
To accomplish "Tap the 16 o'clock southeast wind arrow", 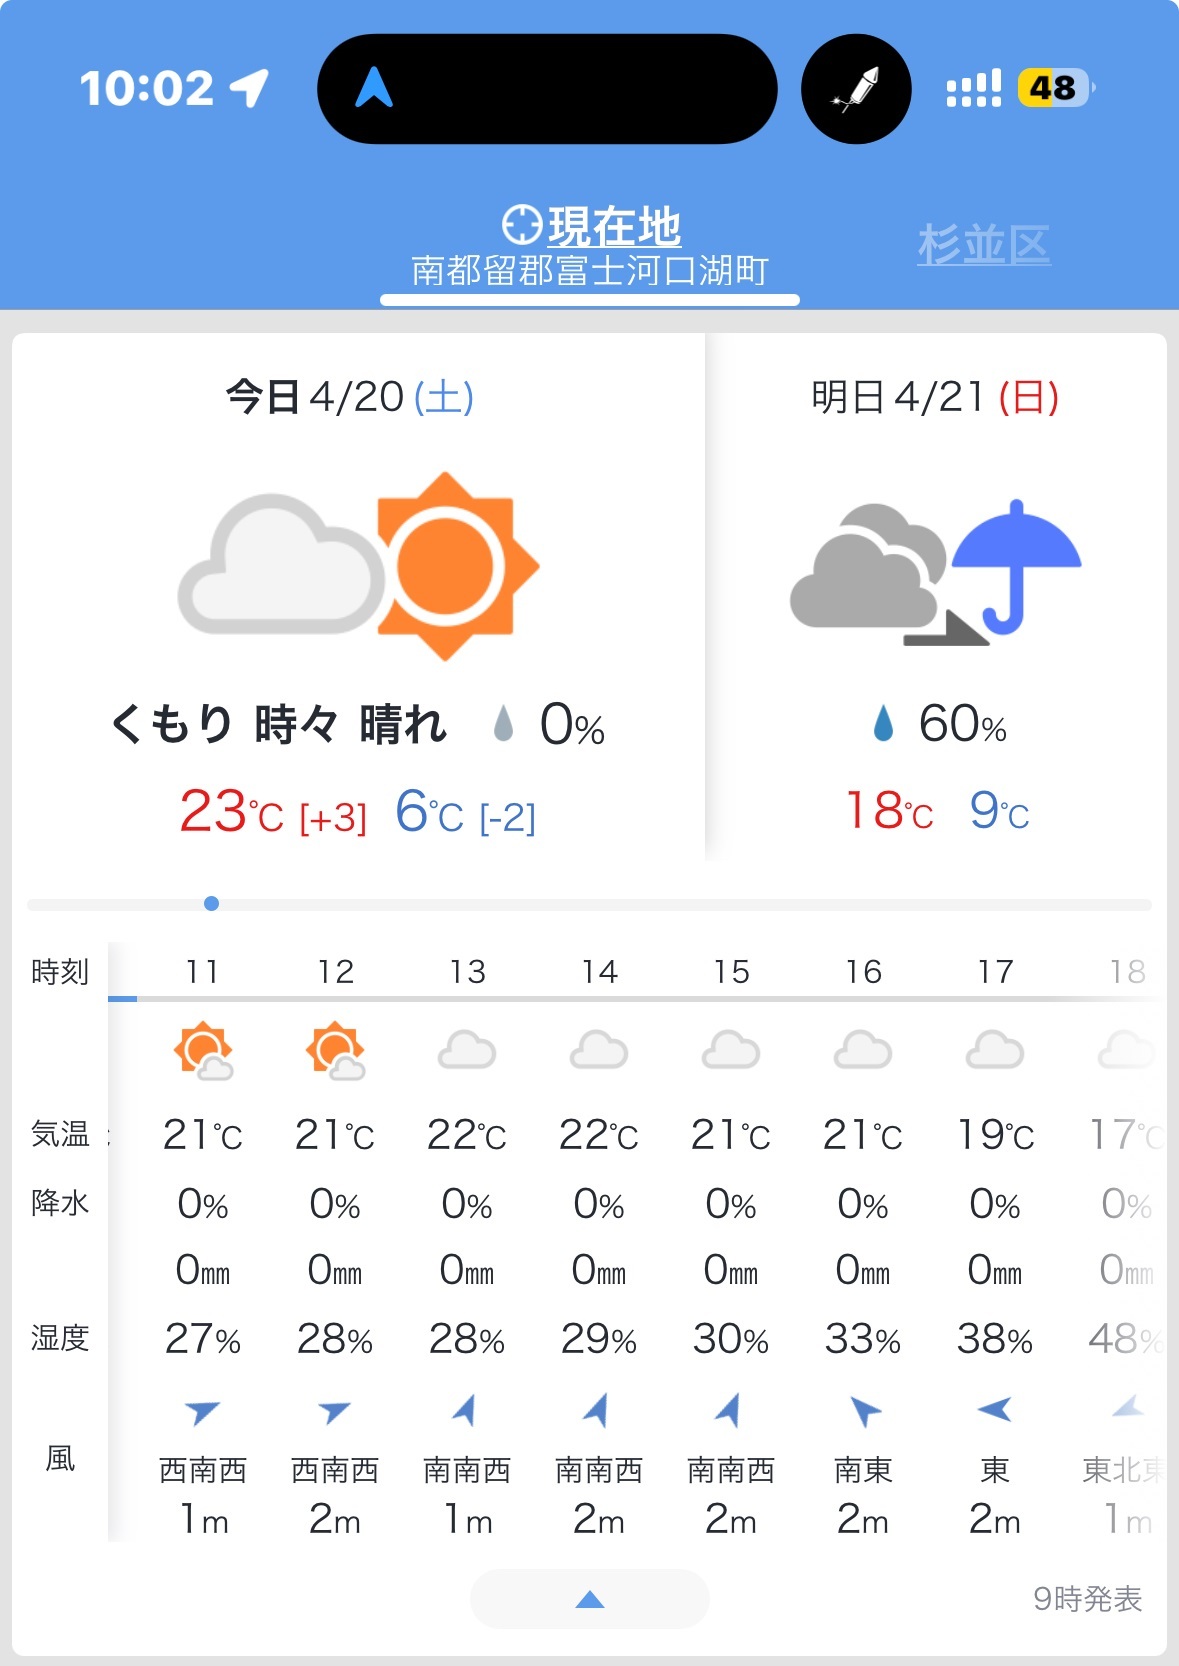I will click(x=864, y=1411).
